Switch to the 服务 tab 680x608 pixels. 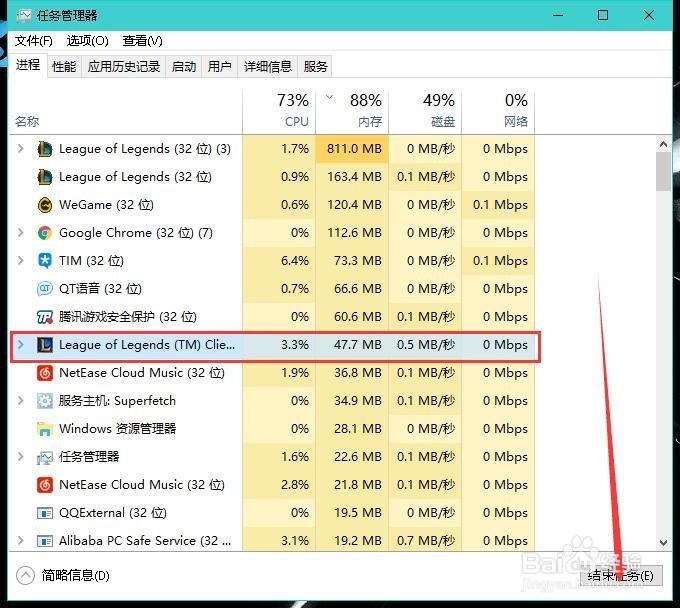tap(315, 67)
